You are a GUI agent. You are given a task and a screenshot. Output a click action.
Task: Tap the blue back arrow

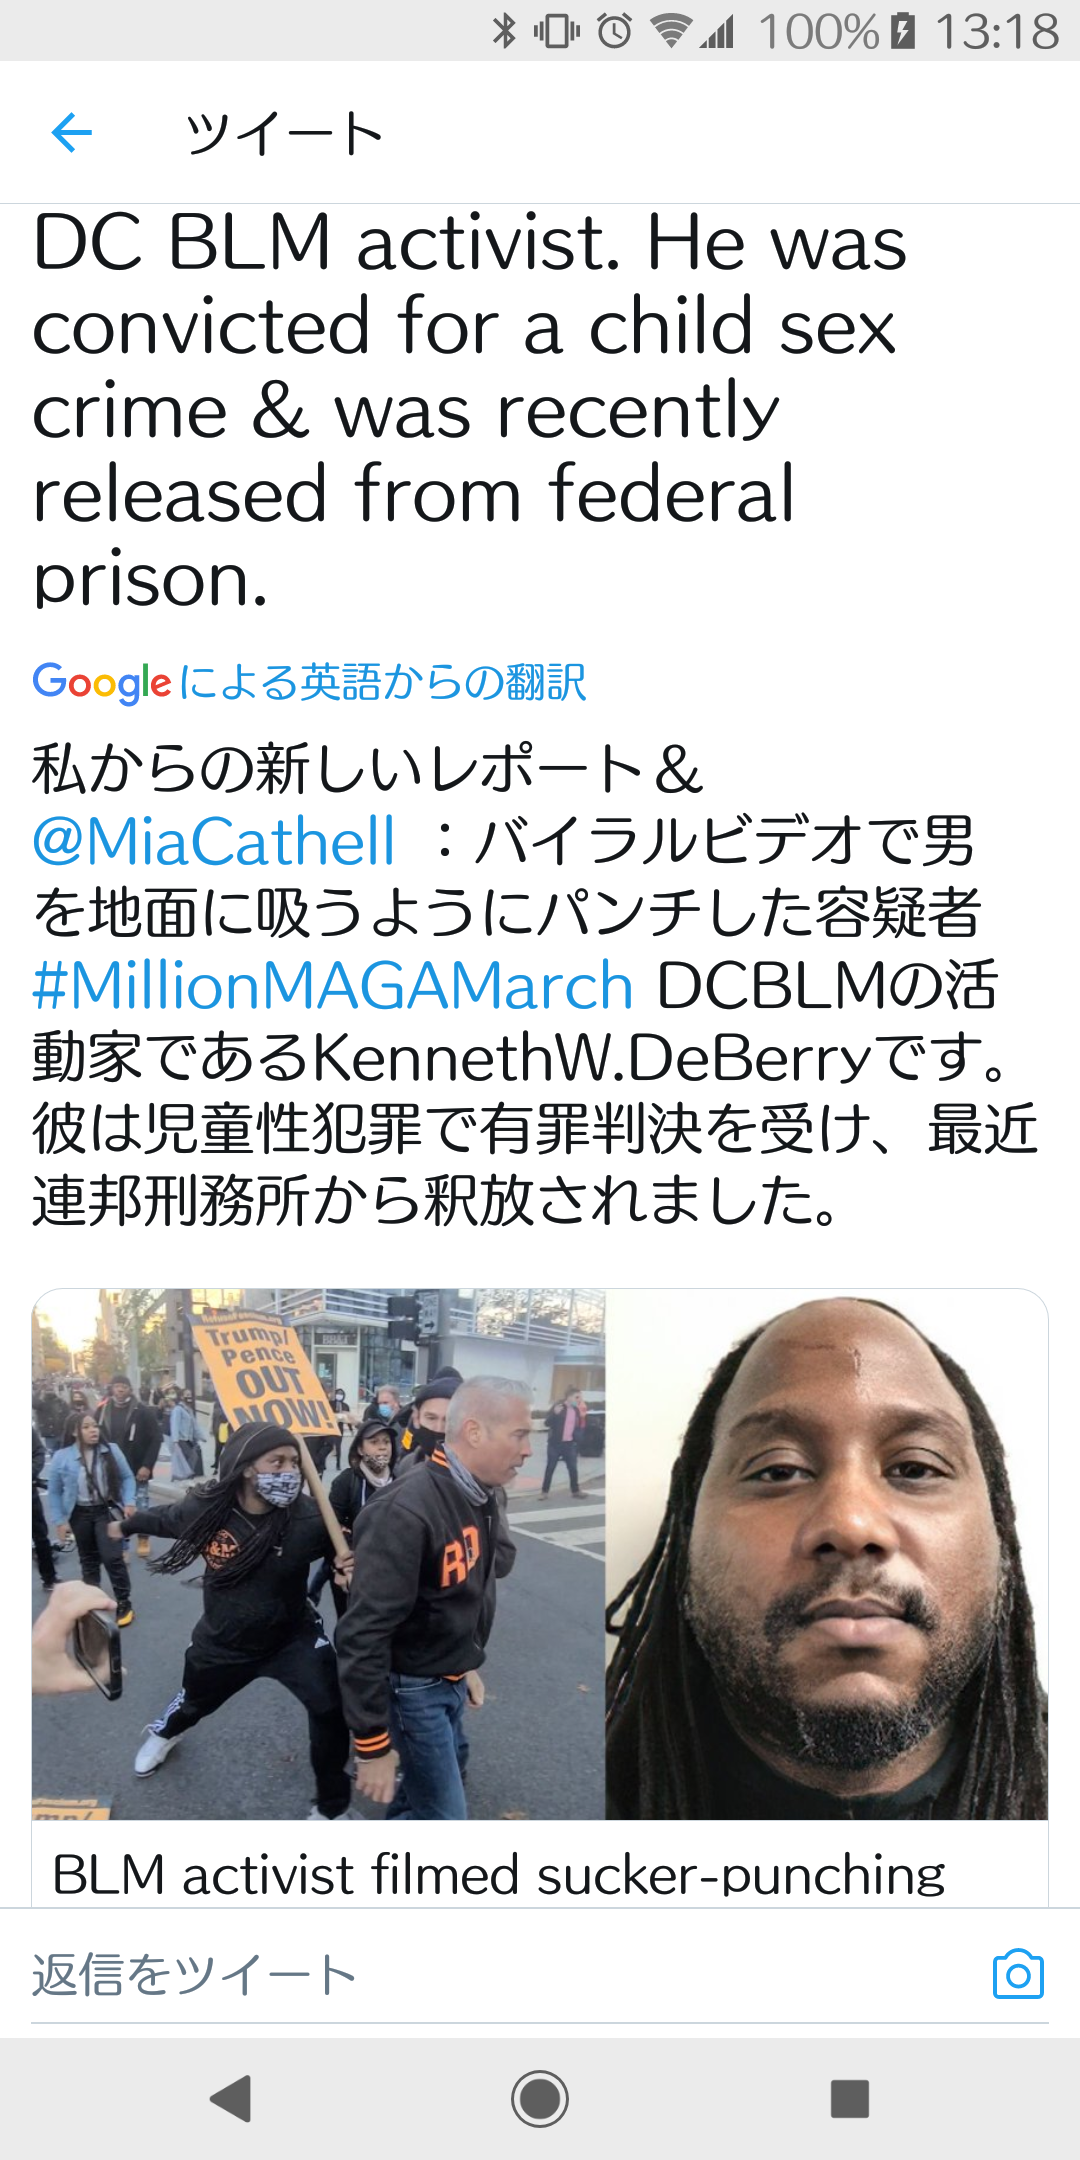pos(71,132)
